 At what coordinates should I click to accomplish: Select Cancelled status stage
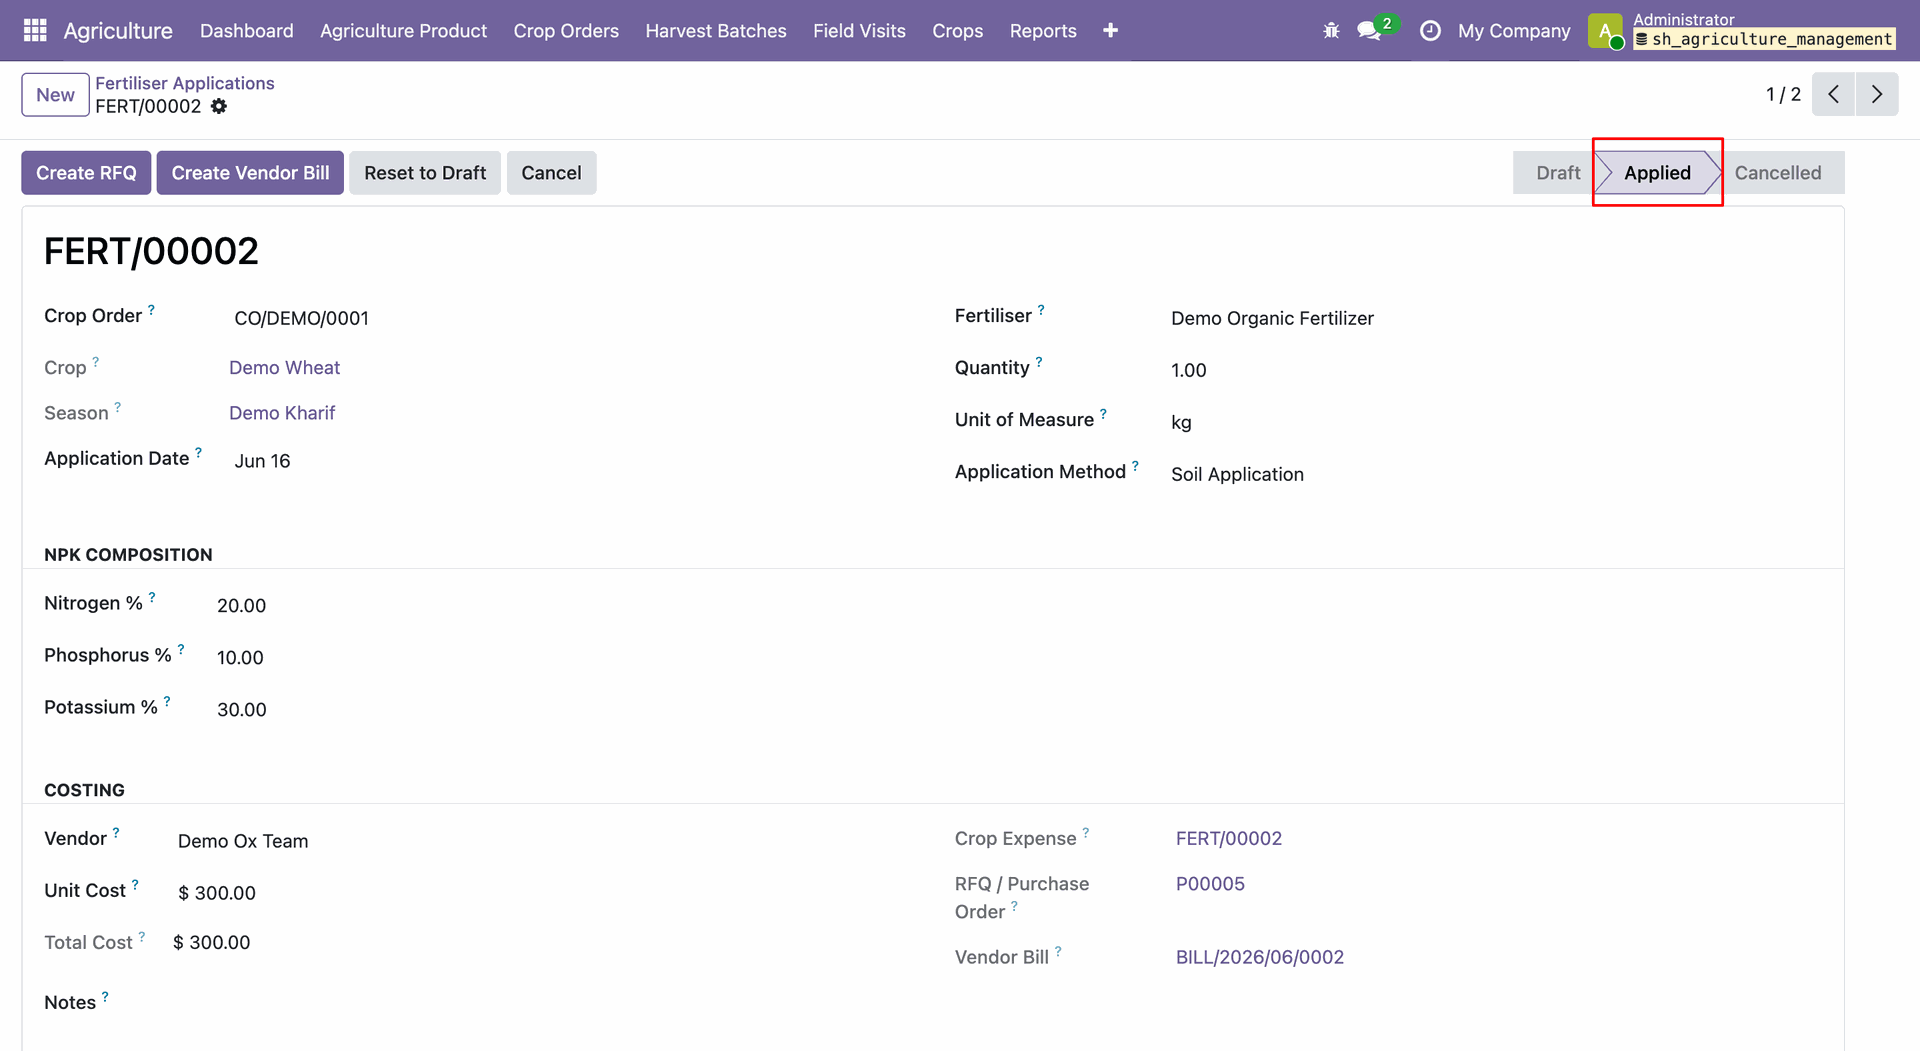pos(1778,173)
